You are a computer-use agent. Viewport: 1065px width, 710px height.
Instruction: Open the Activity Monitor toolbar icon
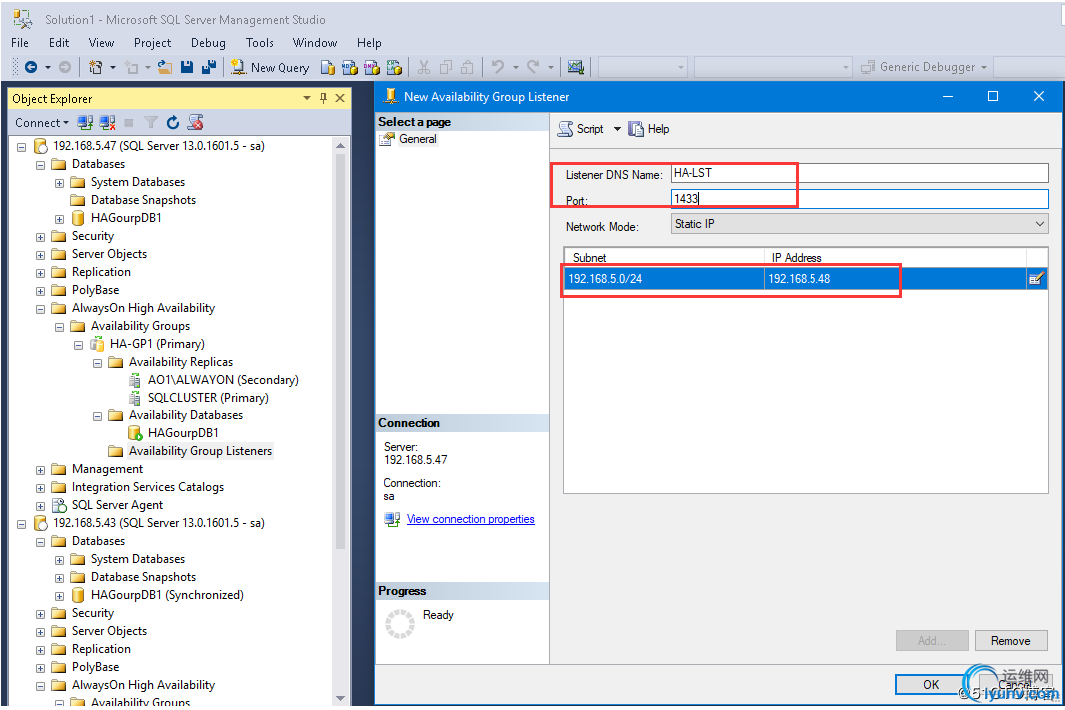pos(576,67)
